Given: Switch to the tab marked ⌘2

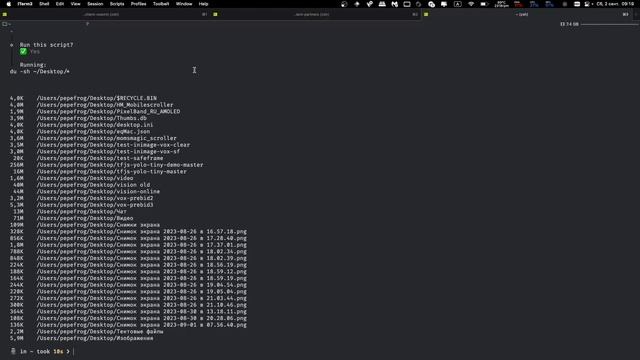Looking at the screenshot, I should coord(316,14).
